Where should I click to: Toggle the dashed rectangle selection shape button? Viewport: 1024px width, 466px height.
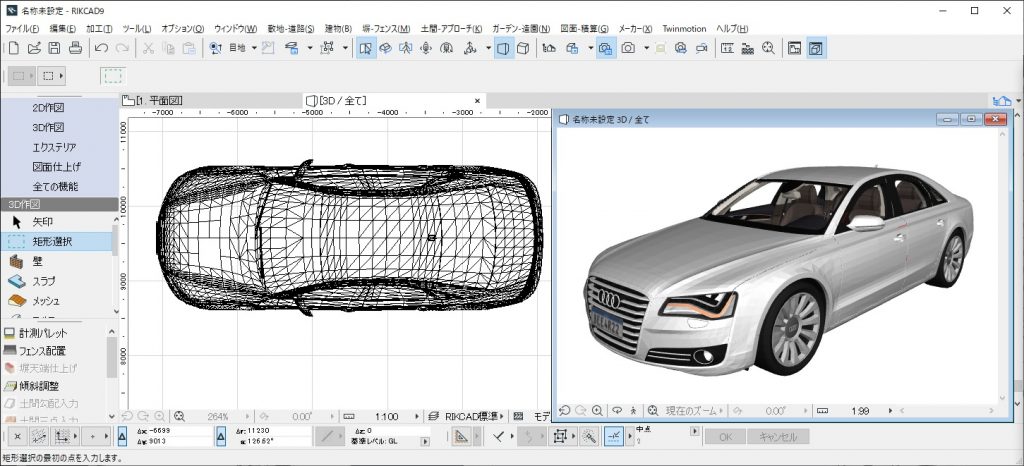pos(113,76)
